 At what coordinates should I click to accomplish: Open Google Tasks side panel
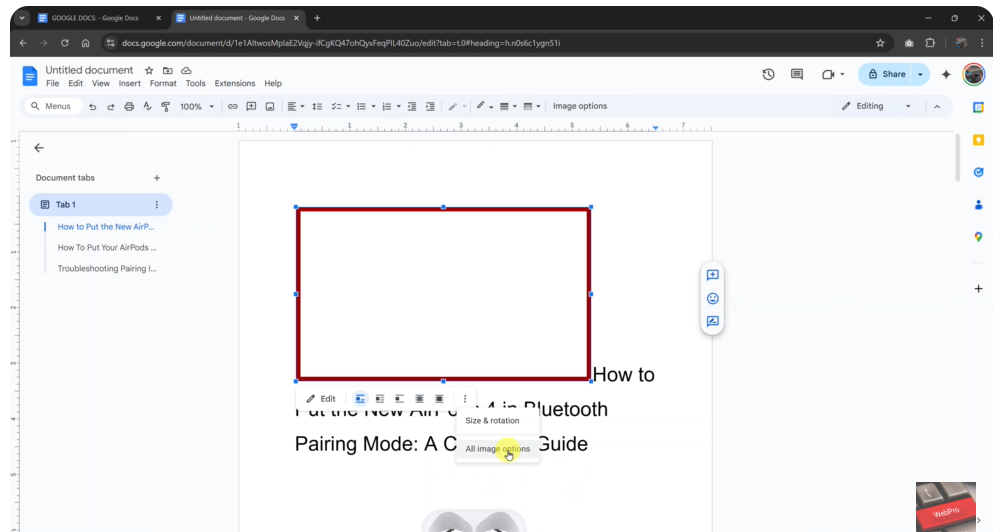[978, 172]
